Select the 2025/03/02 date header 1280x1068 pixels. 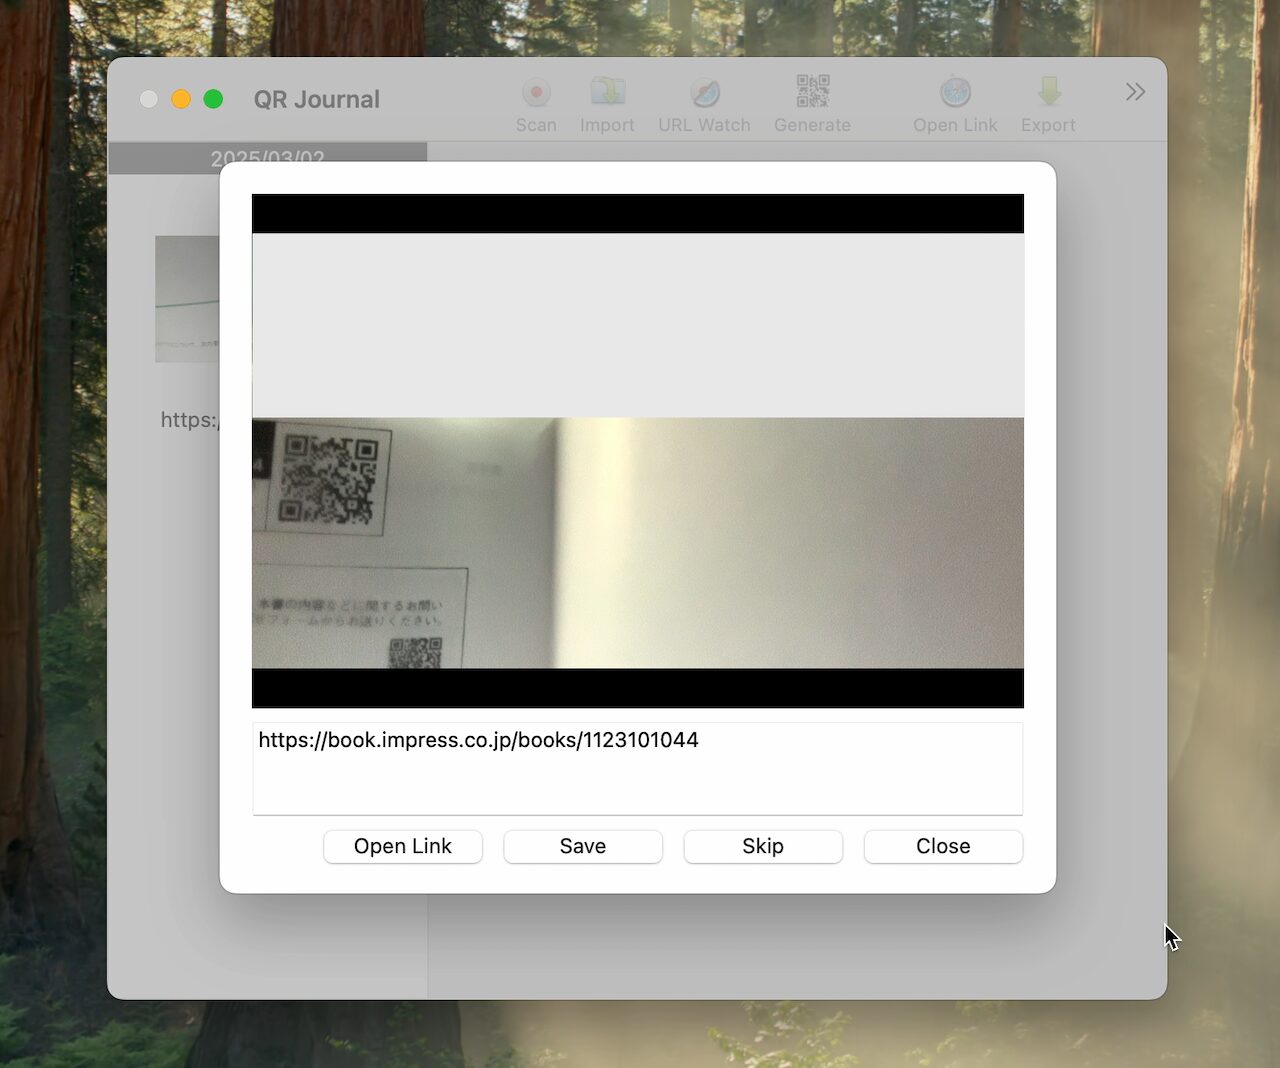267,158
